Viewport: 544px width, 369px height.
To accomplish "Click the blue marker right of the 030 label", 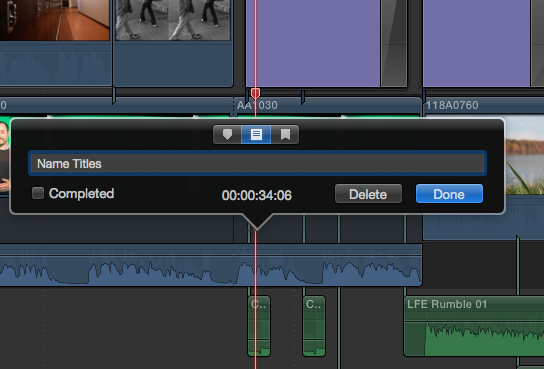I will click(x=303, y=97).
